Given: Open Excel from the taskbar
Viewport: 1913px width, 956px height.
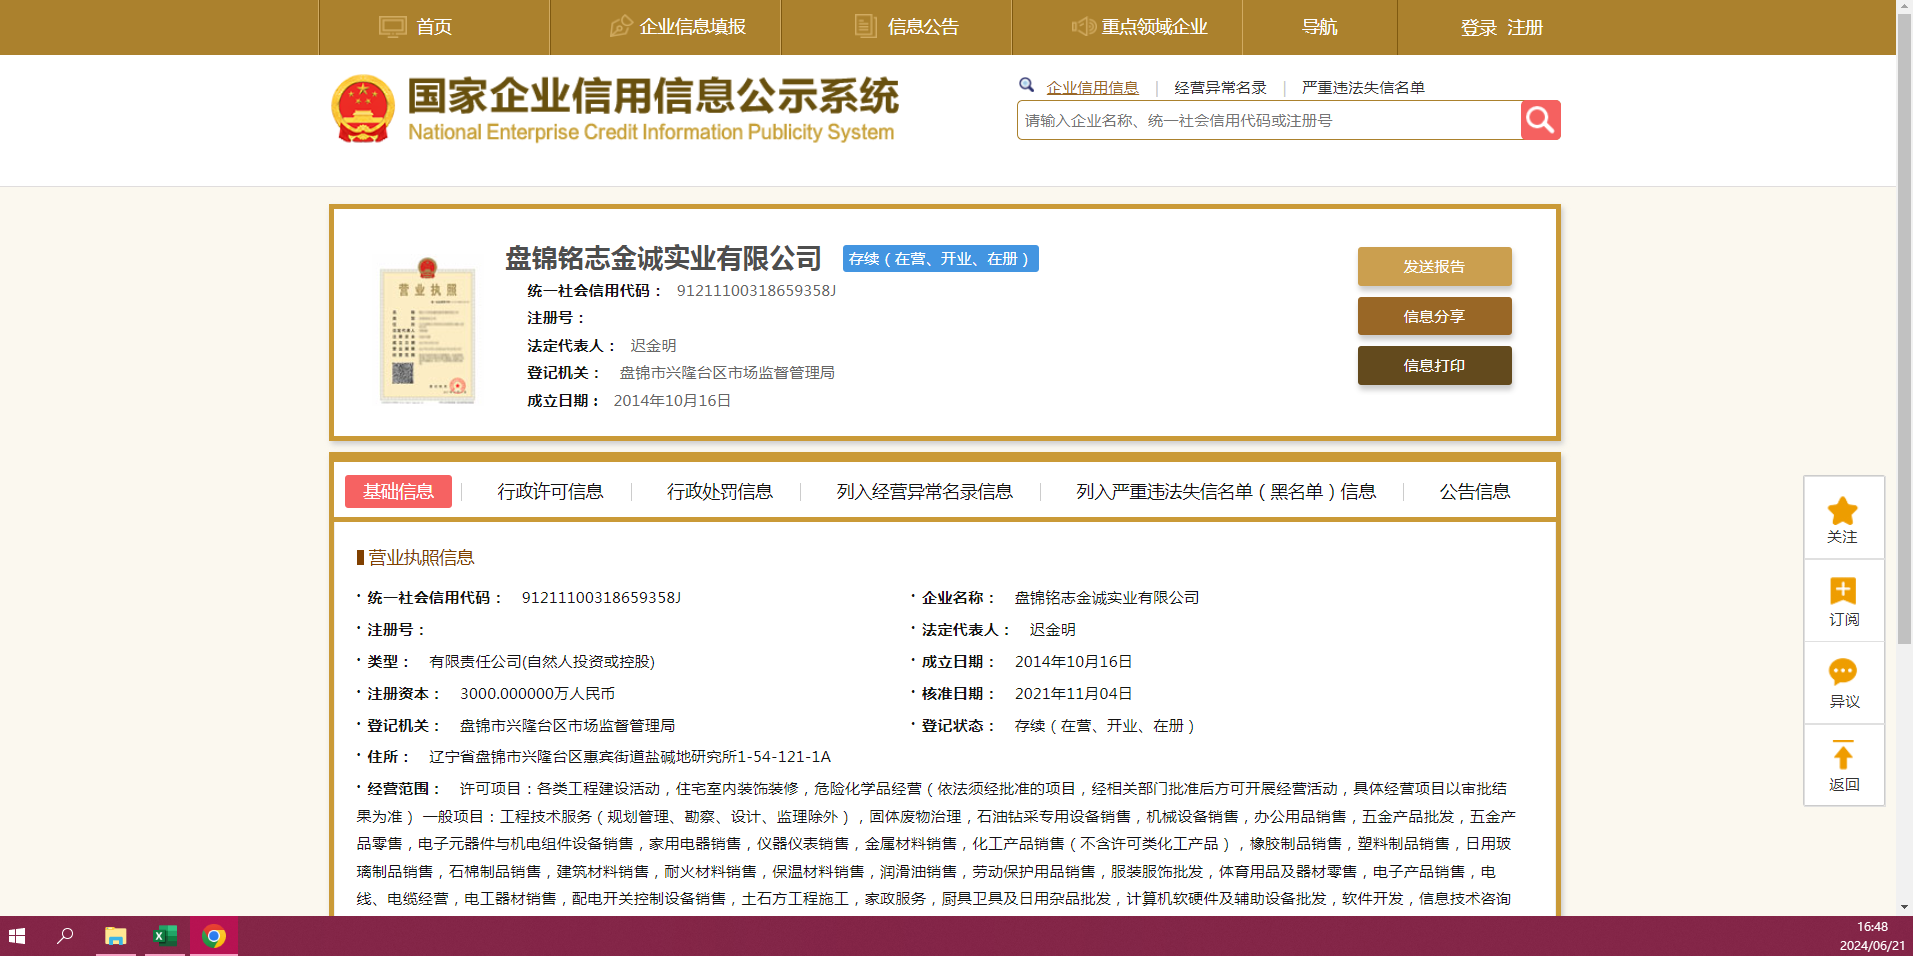Looking at the screenshot, I should (x=164, y=936).
